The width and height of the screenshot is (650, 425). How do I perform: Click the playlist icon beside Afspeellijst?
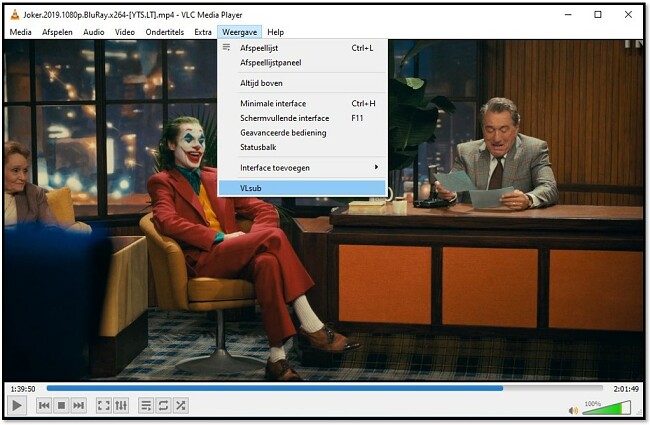click(226, 47)
